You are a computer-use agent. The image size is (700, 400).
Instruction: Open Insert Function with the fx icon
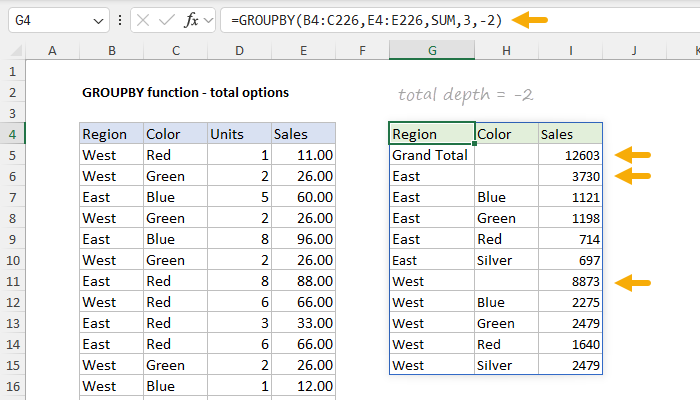(193, 20)
